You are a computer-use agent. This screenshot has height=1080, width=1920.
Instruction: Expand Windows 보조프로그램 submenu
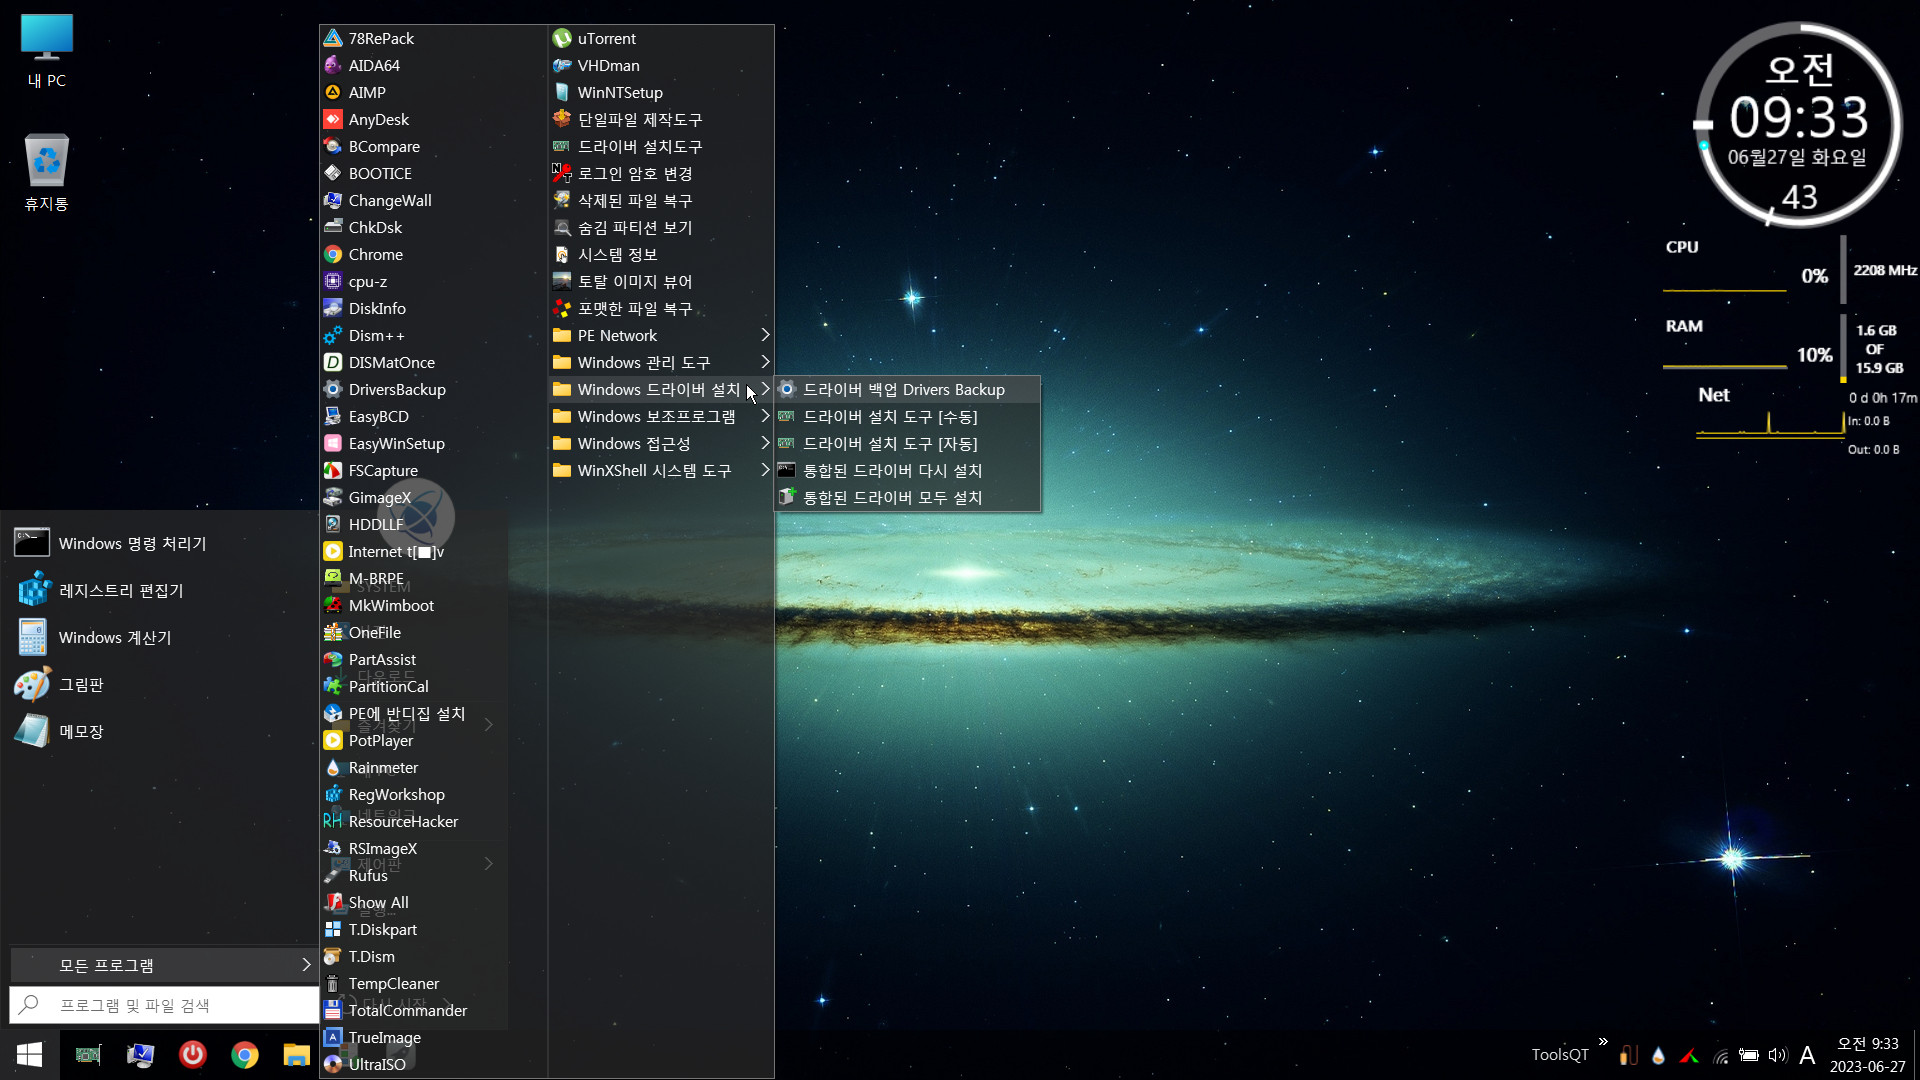661,416
